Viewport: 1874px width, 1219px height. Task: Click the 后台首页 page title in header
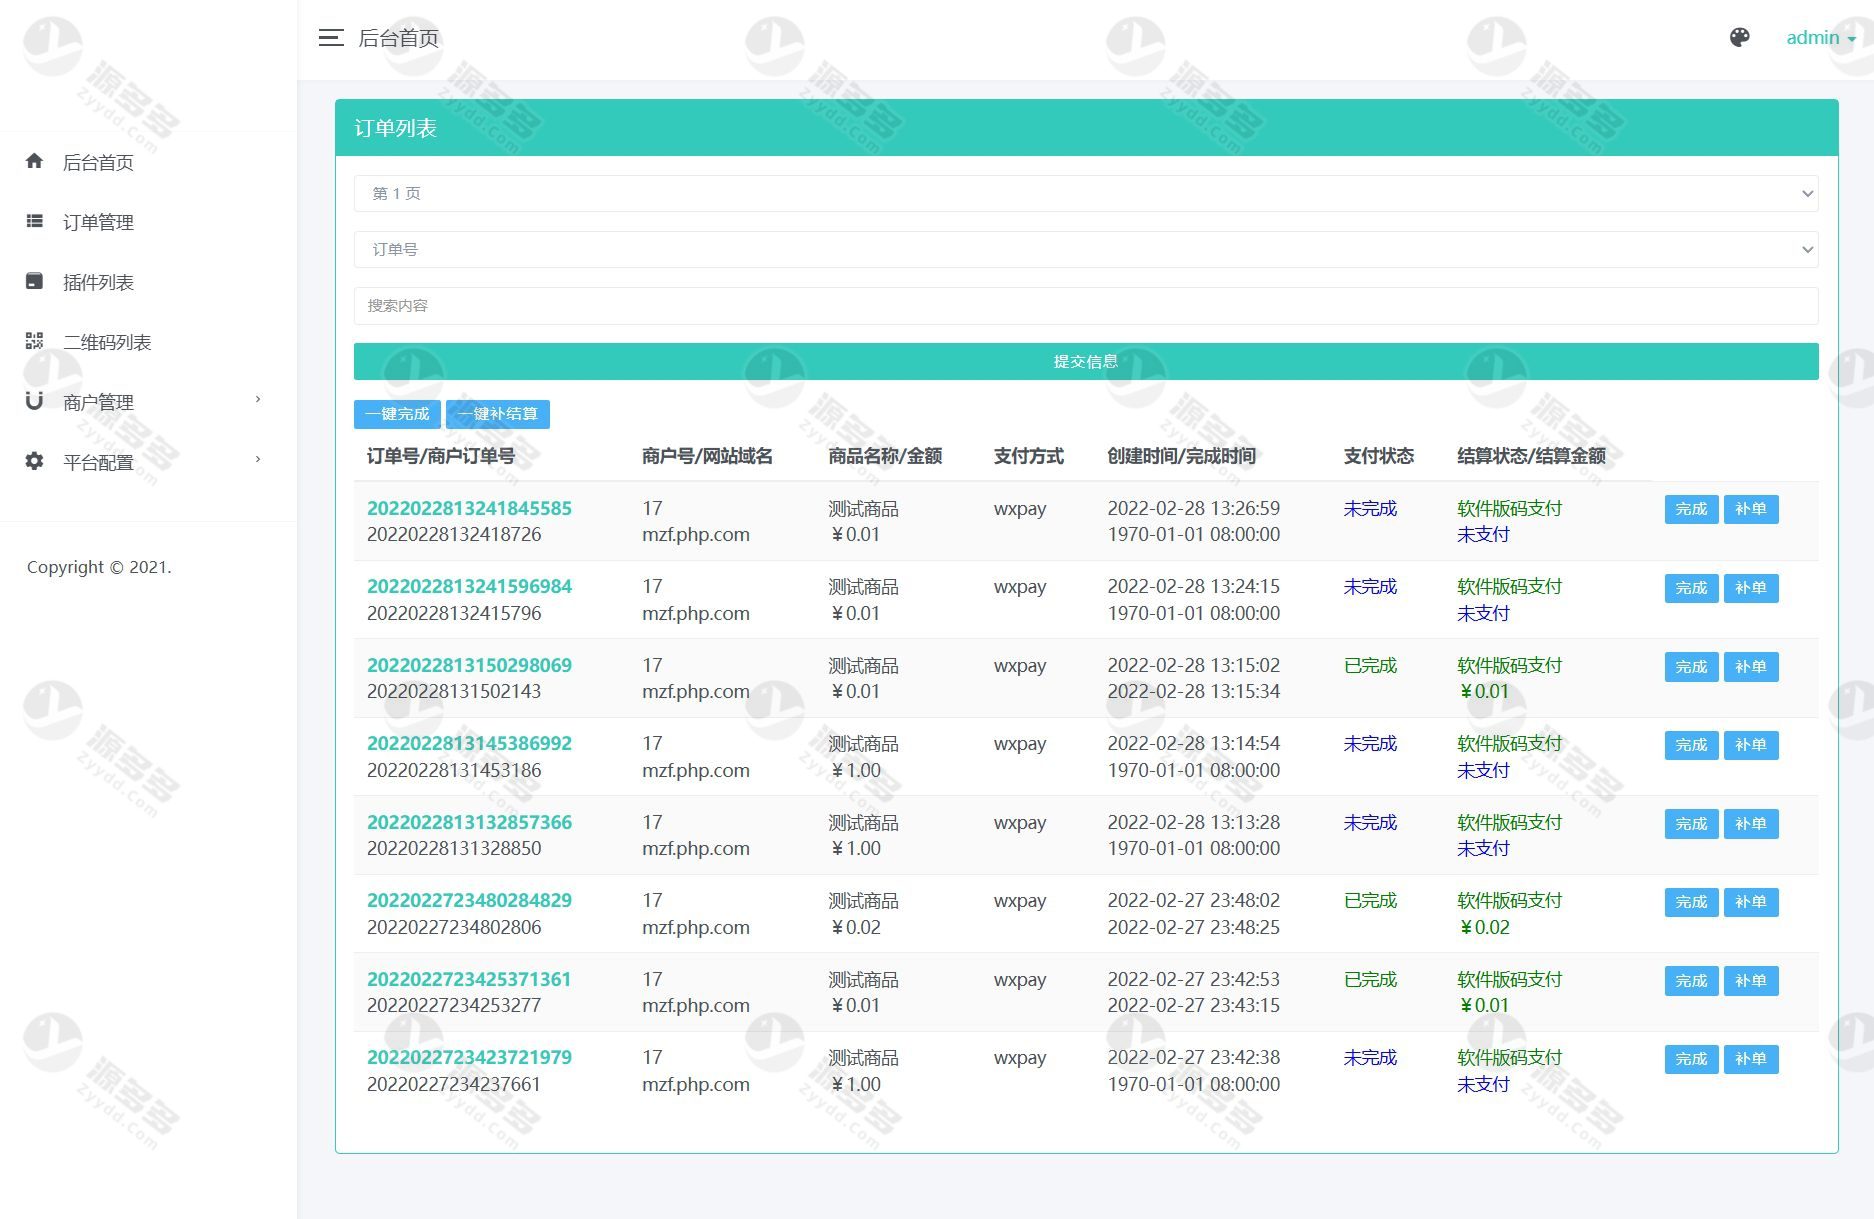click(398, 38)
